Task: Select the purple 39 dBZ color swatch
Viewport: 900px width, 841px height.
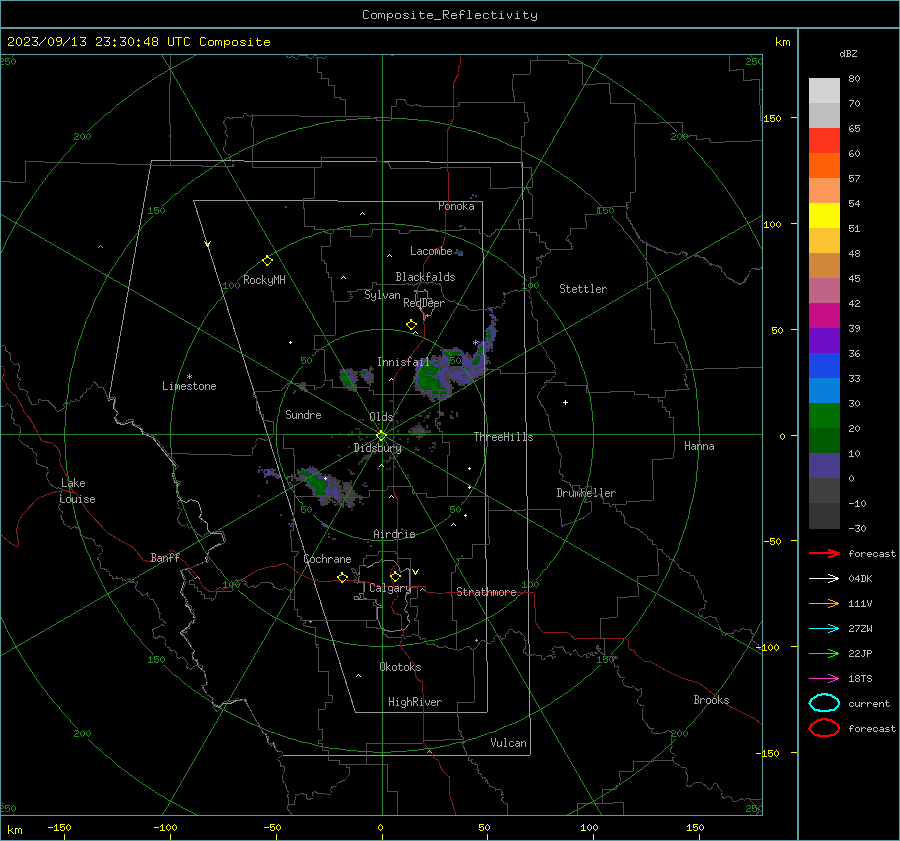Action: pyautogui.click(x=824, y=340)
